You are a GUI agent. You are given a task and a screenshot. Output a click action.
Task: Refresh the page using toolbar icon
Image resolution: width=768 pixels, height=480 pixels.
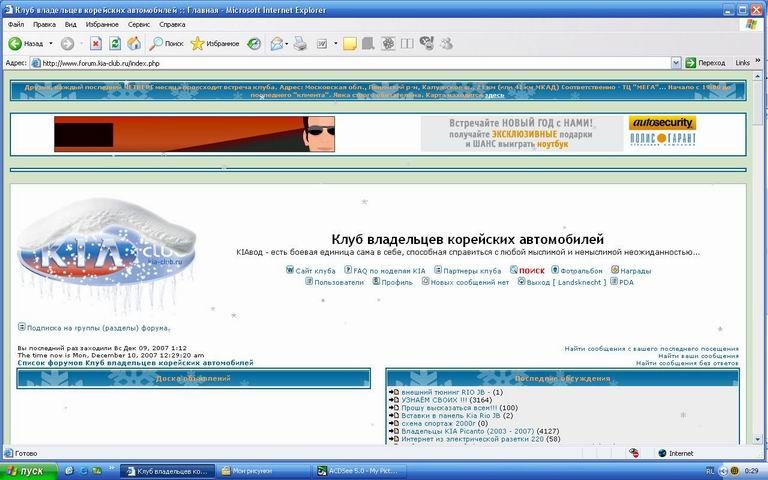click(x=115, y=44)
